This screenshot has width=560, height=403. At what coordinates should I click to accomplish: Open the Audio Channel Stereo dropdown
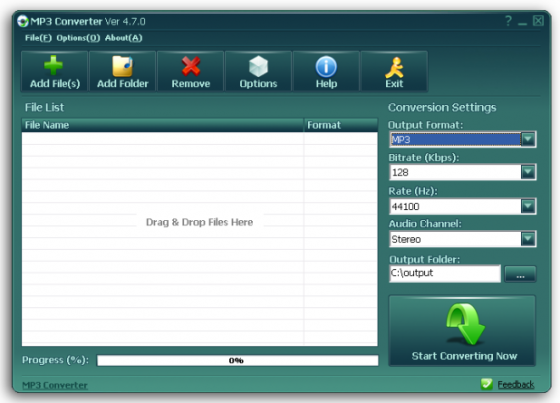[x=528, y=239]
